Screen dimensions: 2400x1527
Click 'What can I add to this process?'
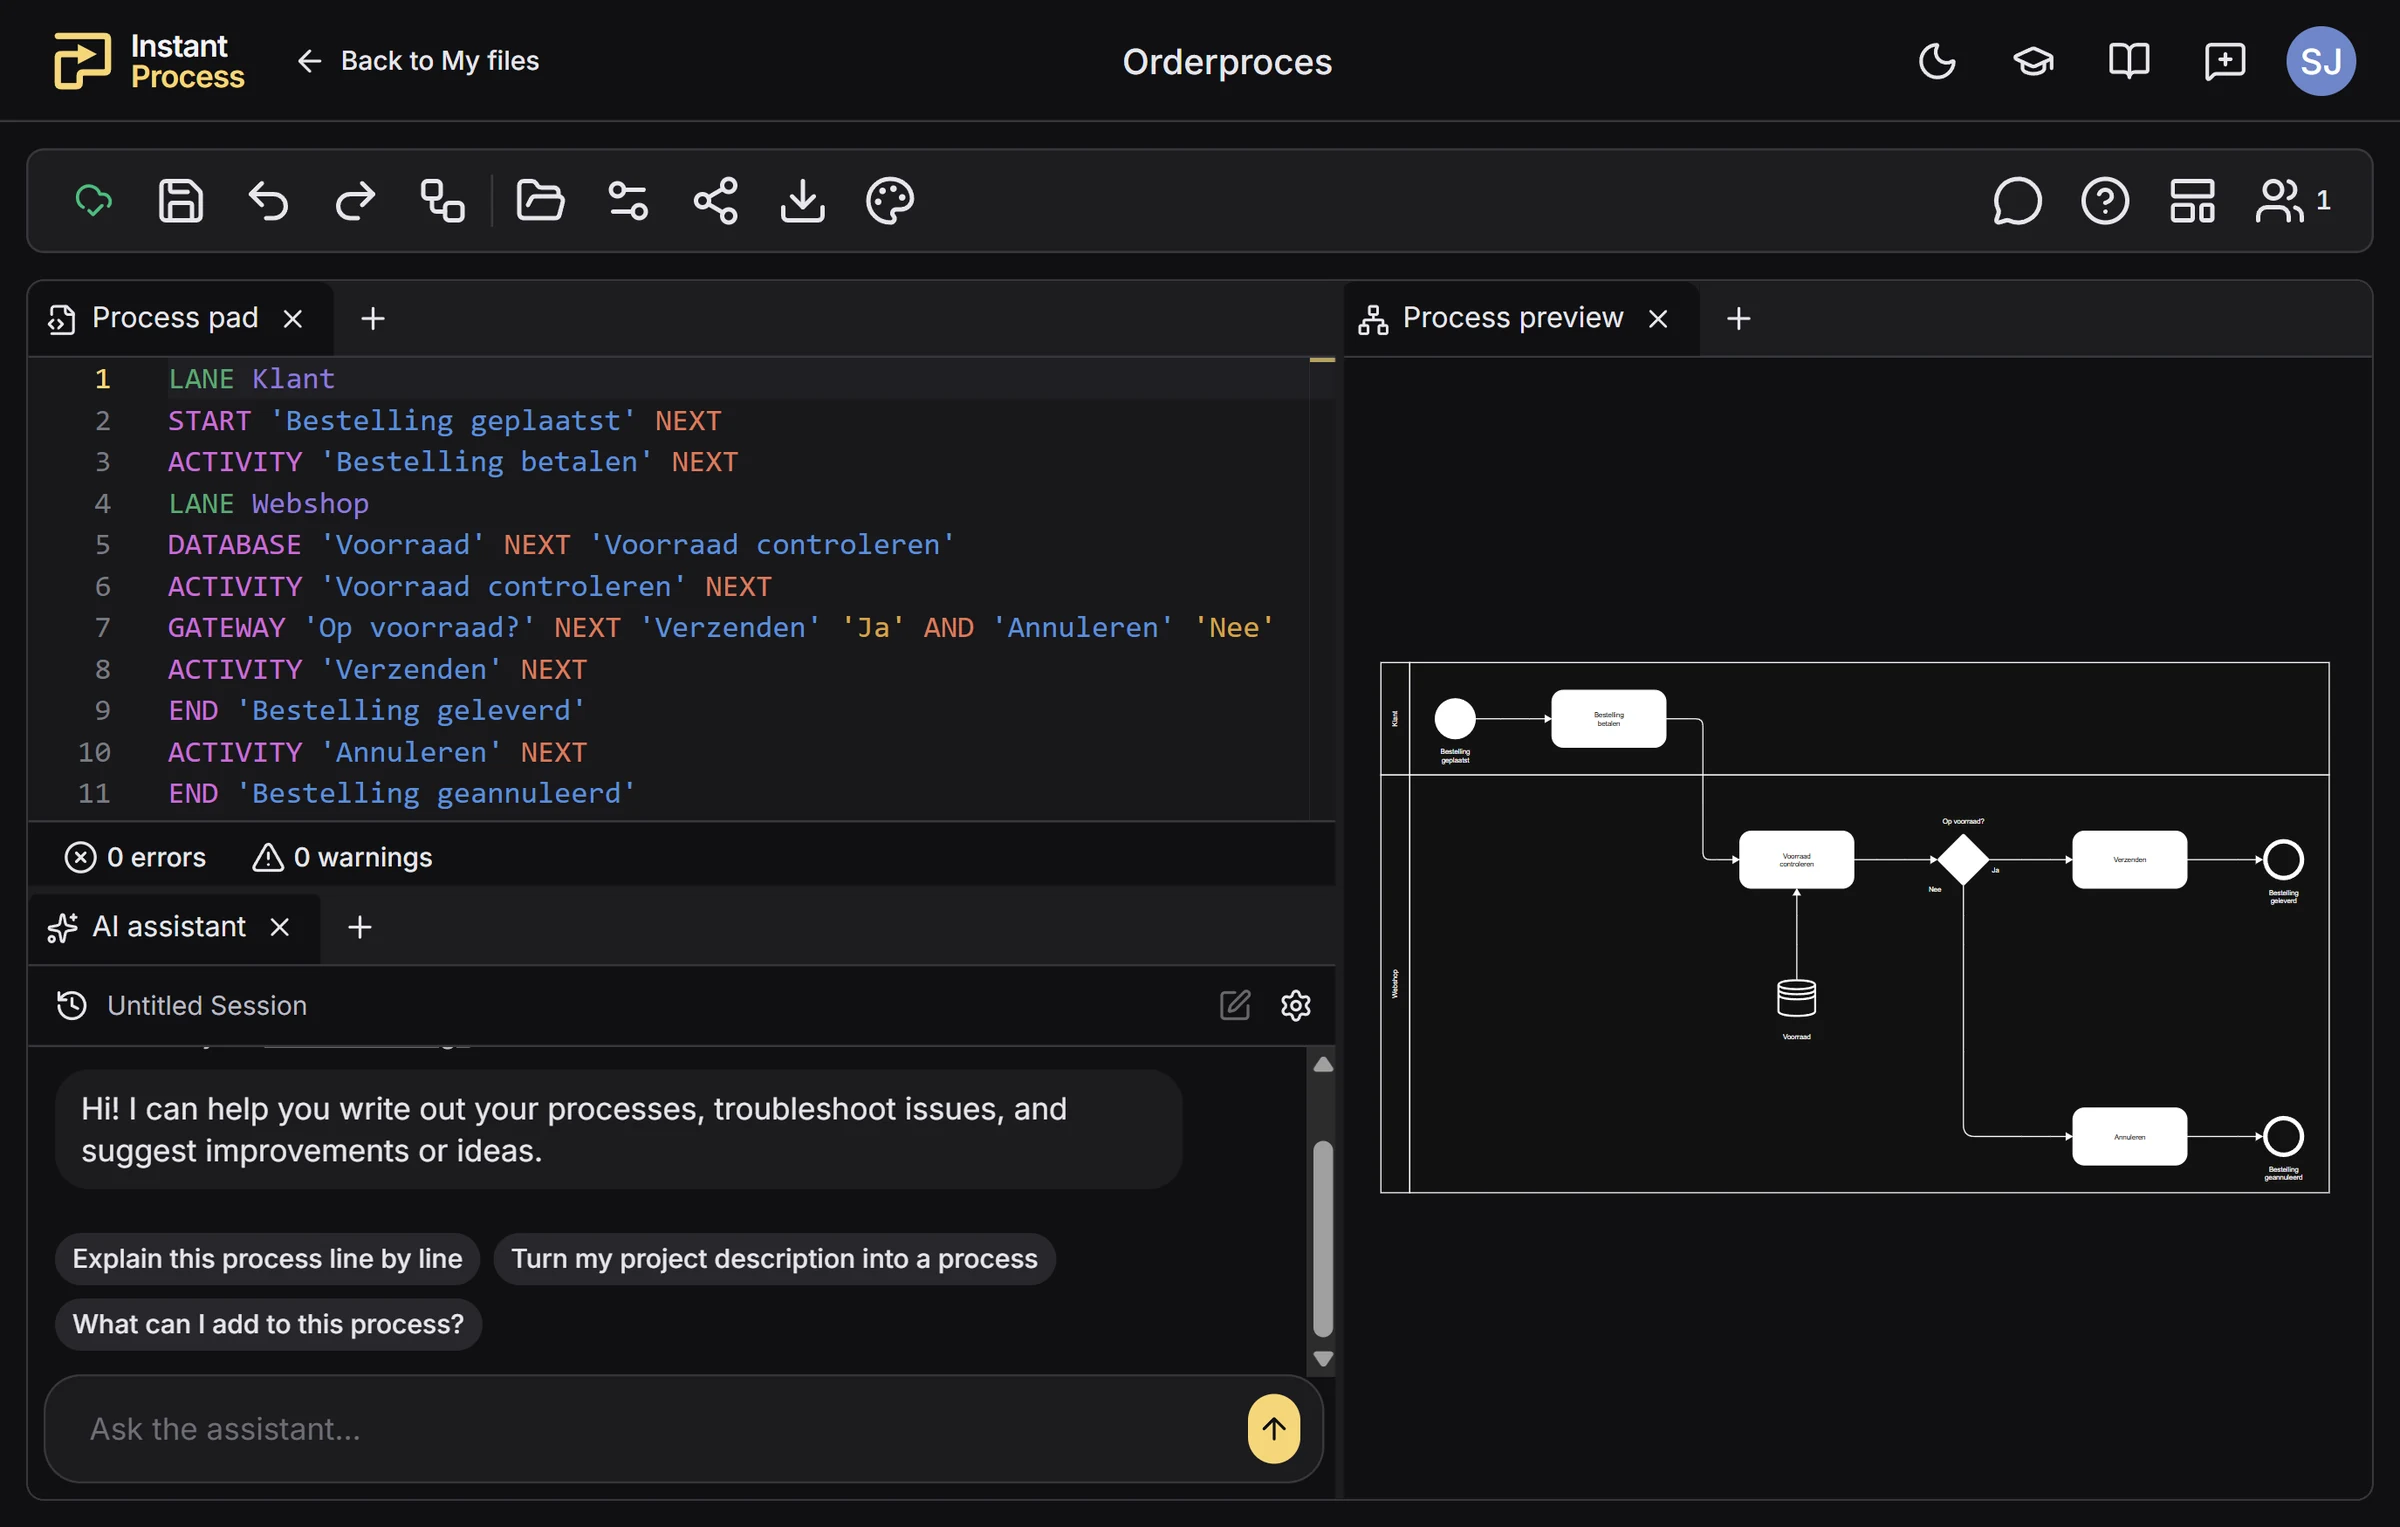click(268, 1324)
